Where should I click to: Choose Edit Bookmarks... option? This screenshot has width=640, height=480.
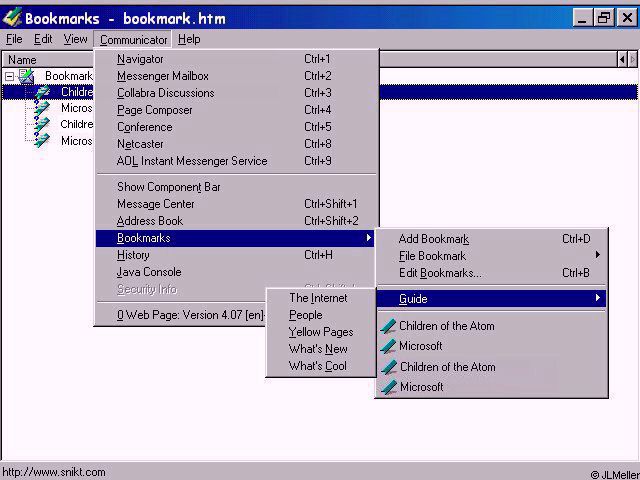pos(440,273)
